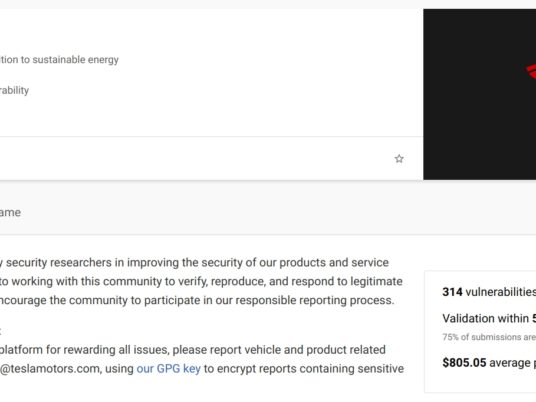
Task: Select the 314 vulnerabilities statistic
Action: 489,292
